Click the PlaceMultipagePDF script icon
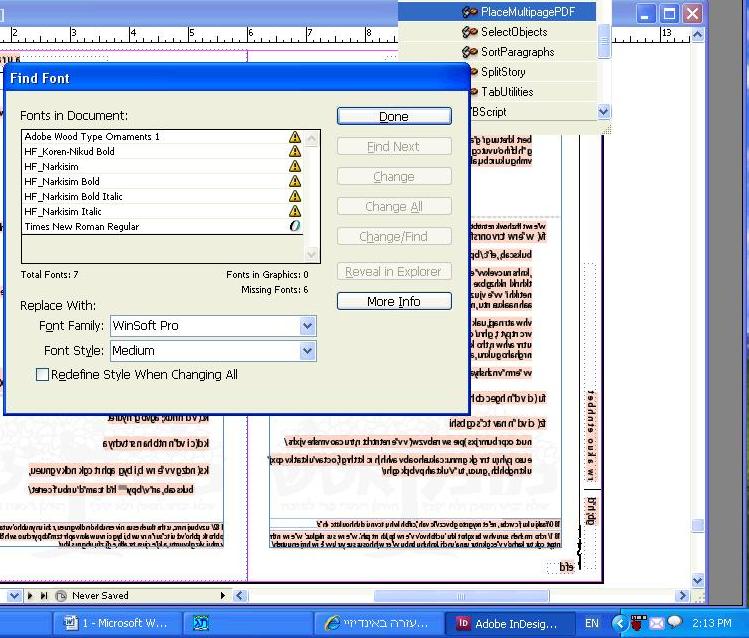 point(470,12)
